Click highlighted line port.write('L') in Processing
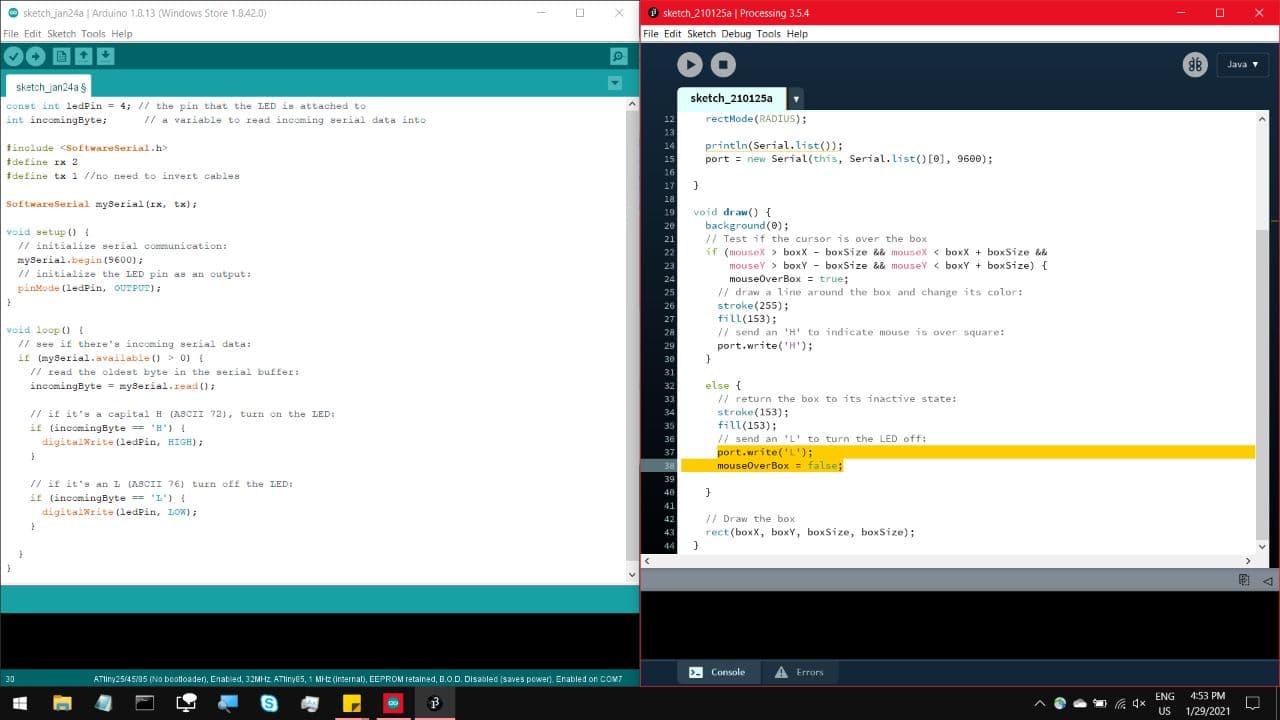 (x=764, y=452)
